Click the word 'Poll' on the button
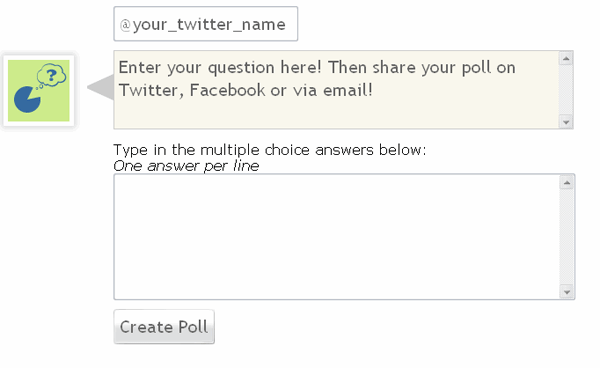The height and width of the screenshot is (368, 600). pyautogui.click(x=193, y=327)
